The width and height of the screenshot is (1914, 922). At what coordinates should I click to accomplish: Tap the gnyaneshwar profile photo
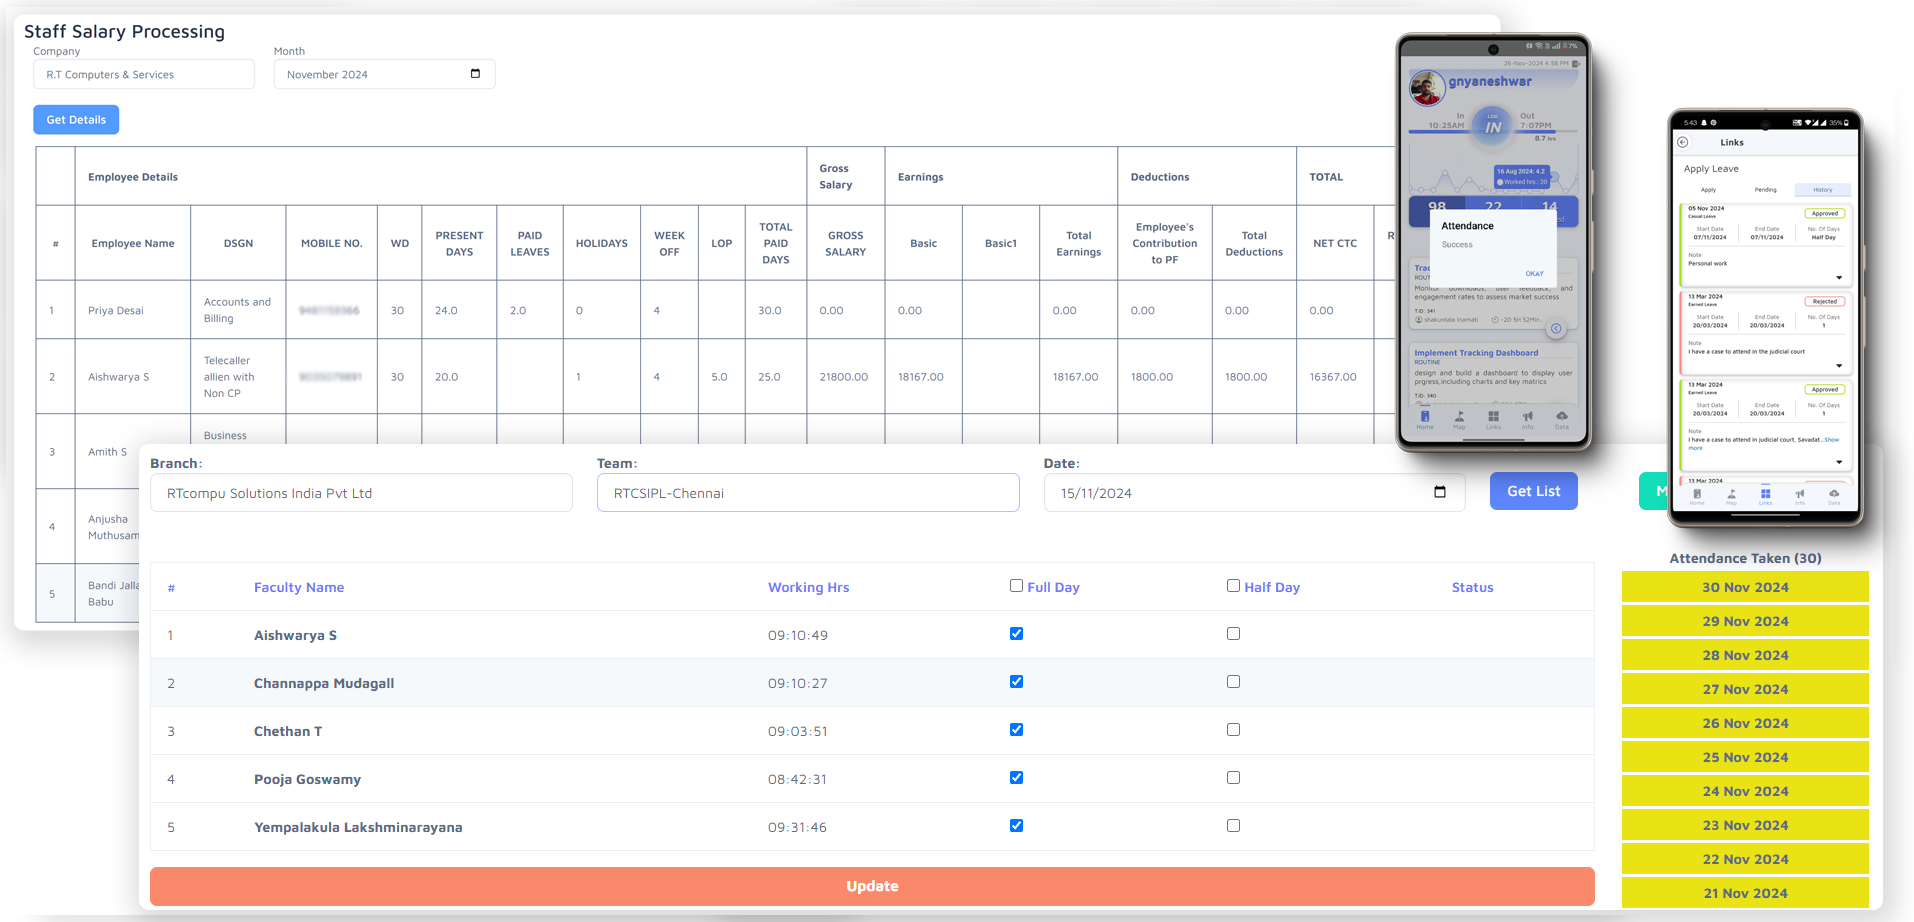pos(1427,88)
